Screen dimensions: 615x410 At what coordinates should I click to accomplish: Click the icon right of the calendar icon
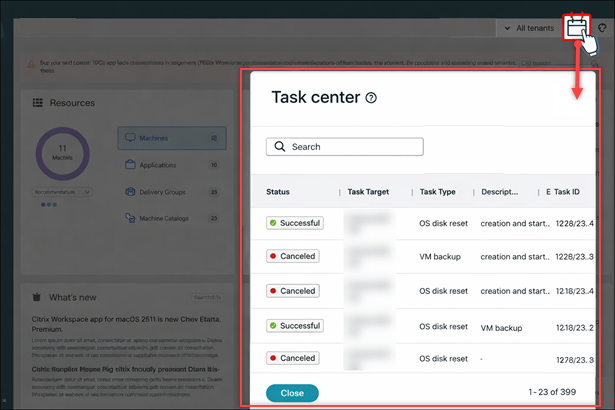[x=602, y=28]
